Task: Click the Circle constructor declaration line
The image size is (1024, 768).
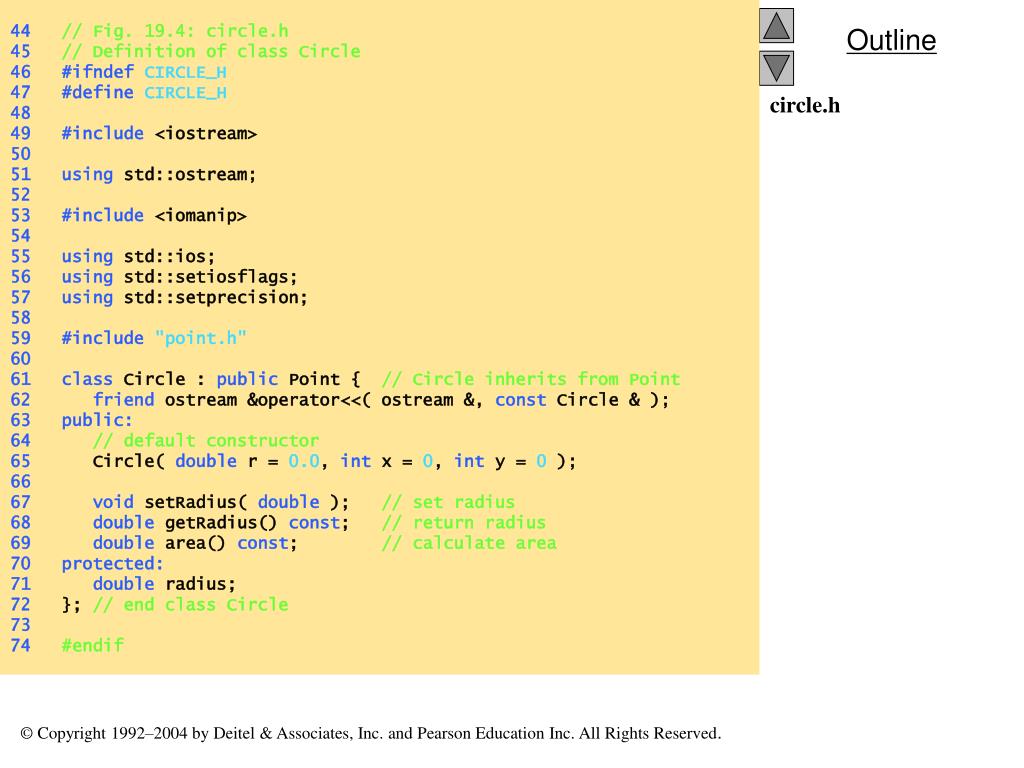Action: (334, 461)
